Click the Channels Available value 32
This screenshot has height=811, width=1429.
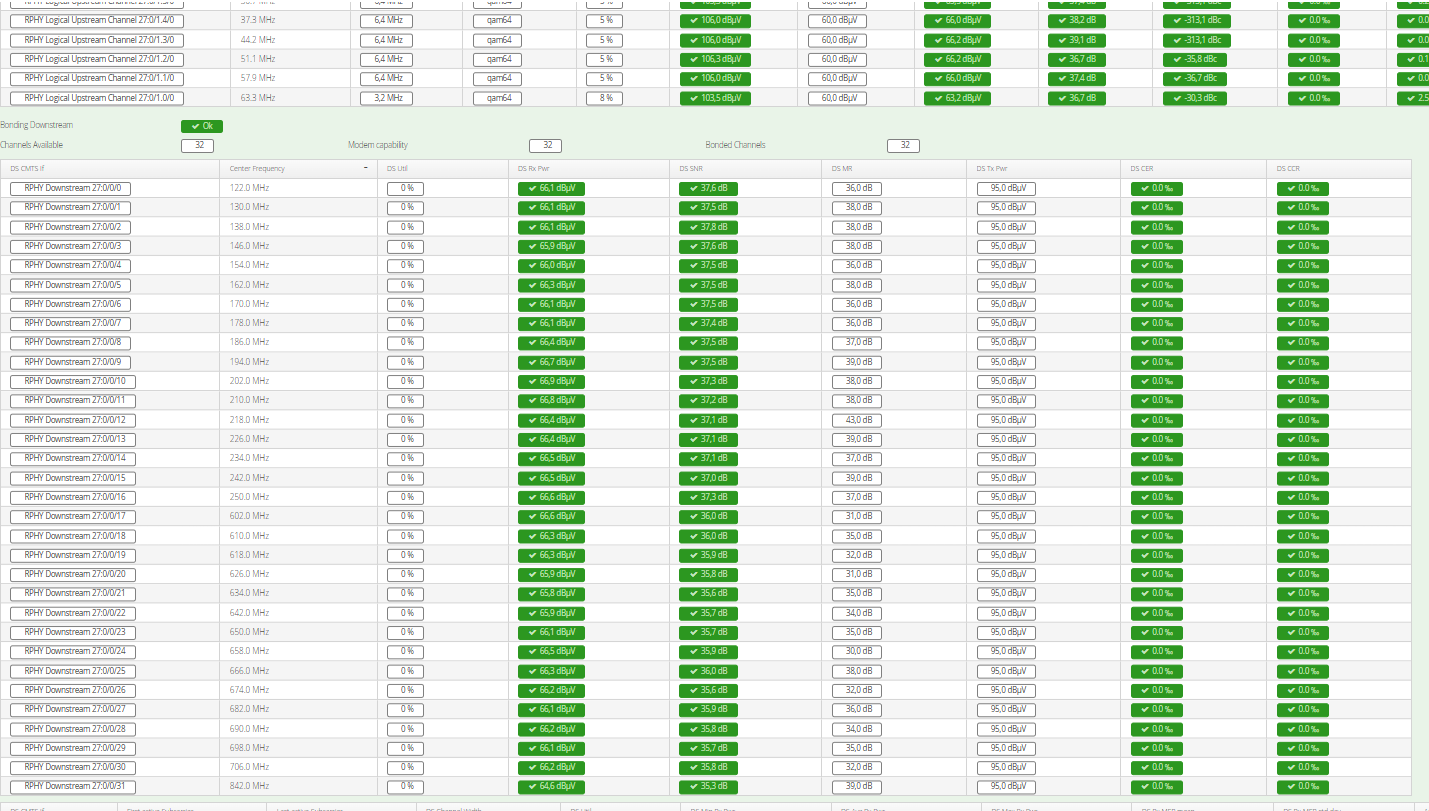197,146
